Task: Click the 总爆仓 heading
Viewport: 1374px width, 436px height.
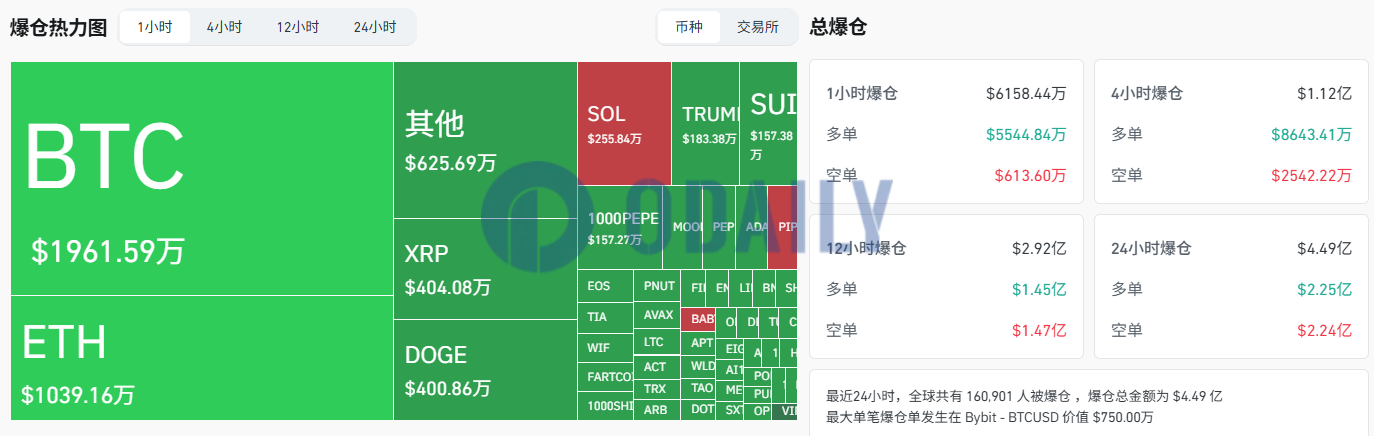Action: coord(838,28)
